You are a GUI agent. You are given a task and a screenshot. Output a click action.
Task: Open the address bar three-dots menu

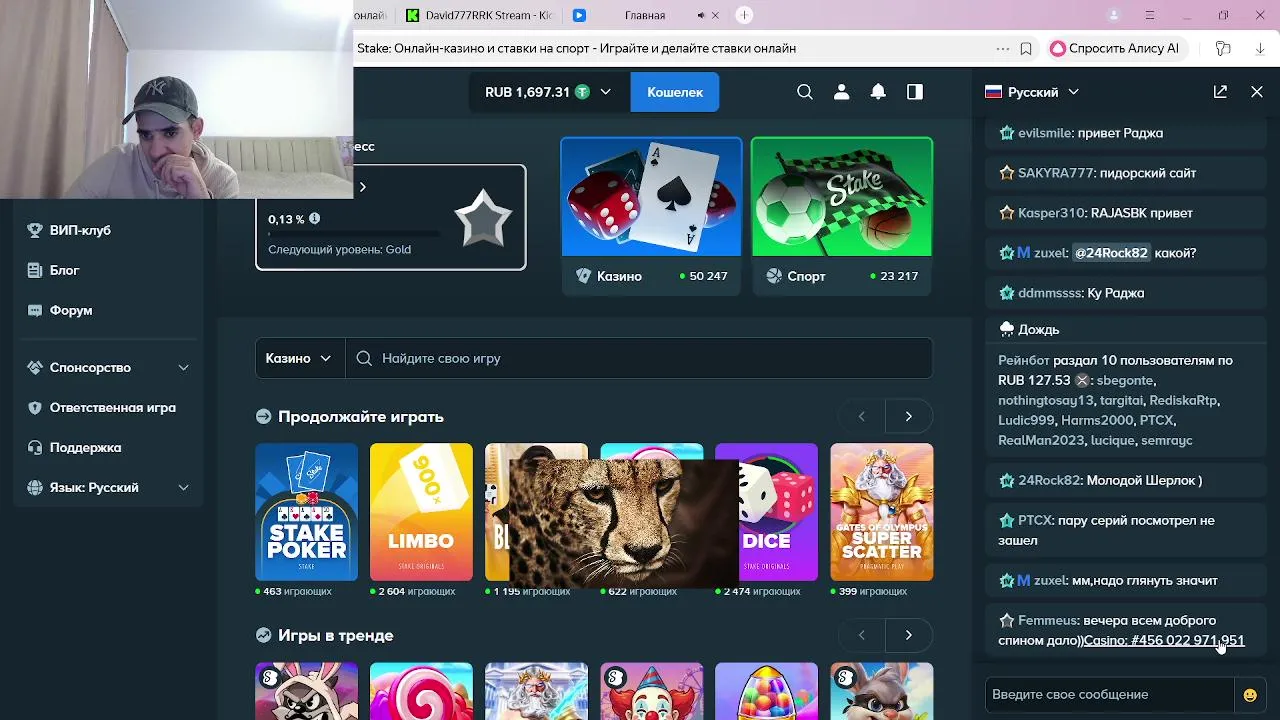click(x=1003, y=48)
